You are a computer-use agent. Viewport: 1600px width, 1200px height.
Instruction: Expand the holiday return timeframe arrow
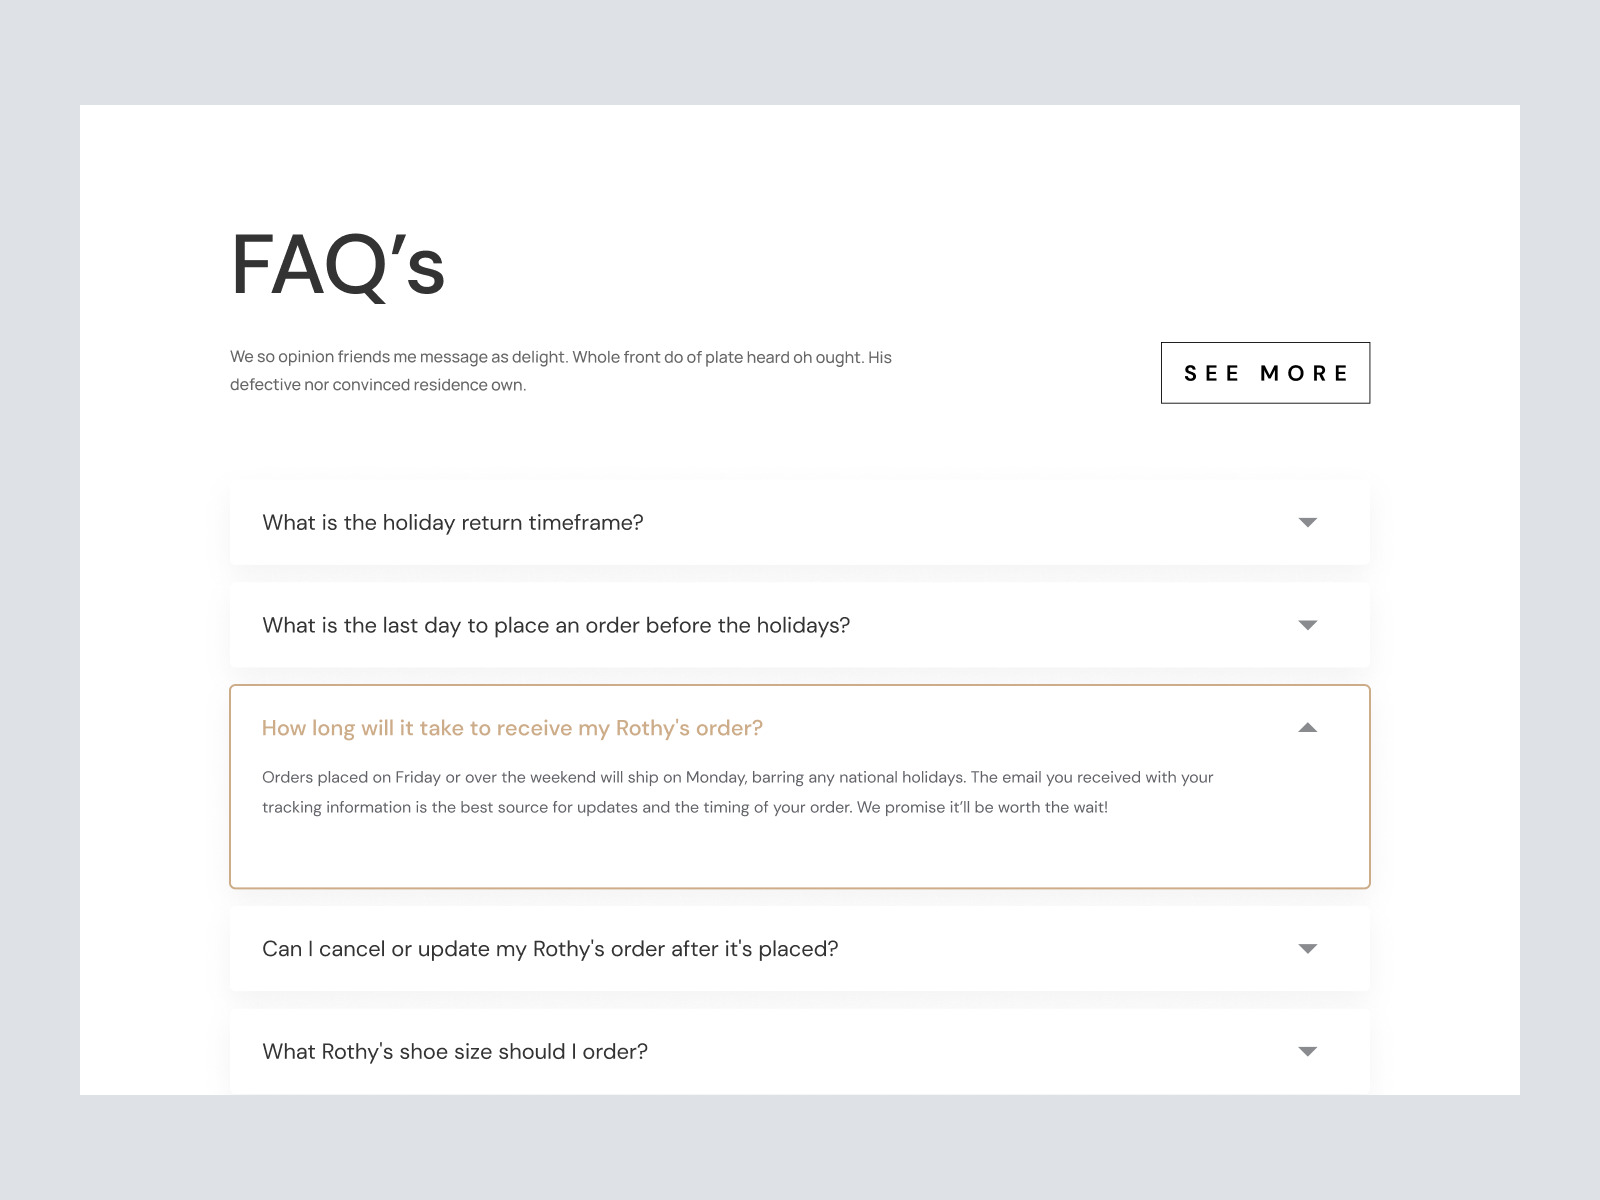(1307, 523)
